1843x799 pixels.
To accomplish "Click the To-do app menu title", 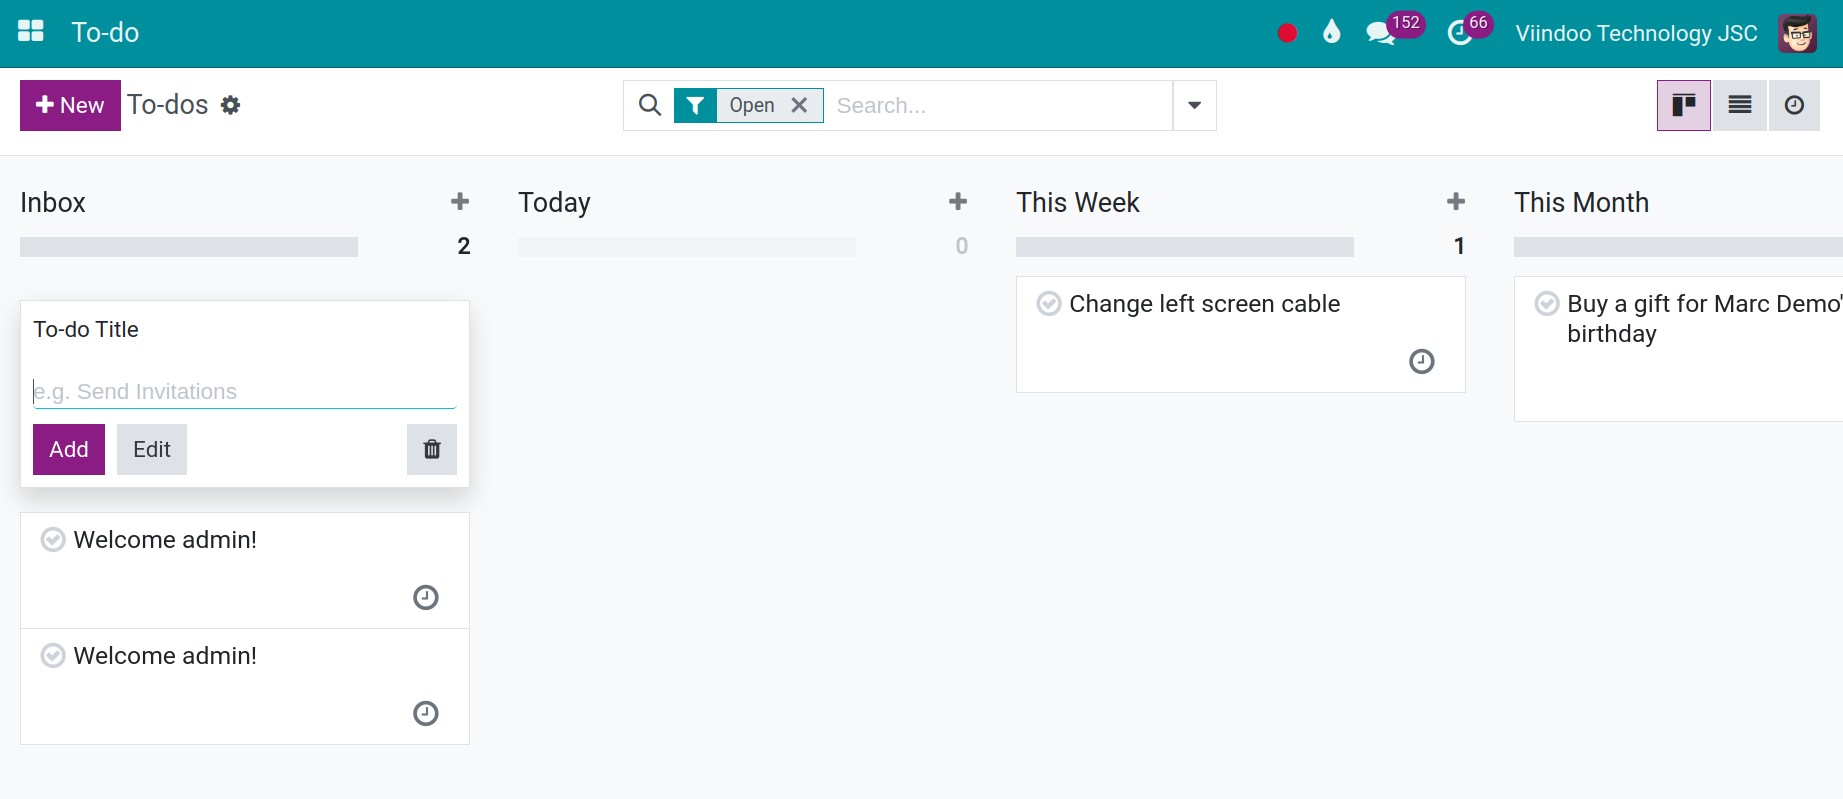I will pyautogui.click(x=105, y=32).
